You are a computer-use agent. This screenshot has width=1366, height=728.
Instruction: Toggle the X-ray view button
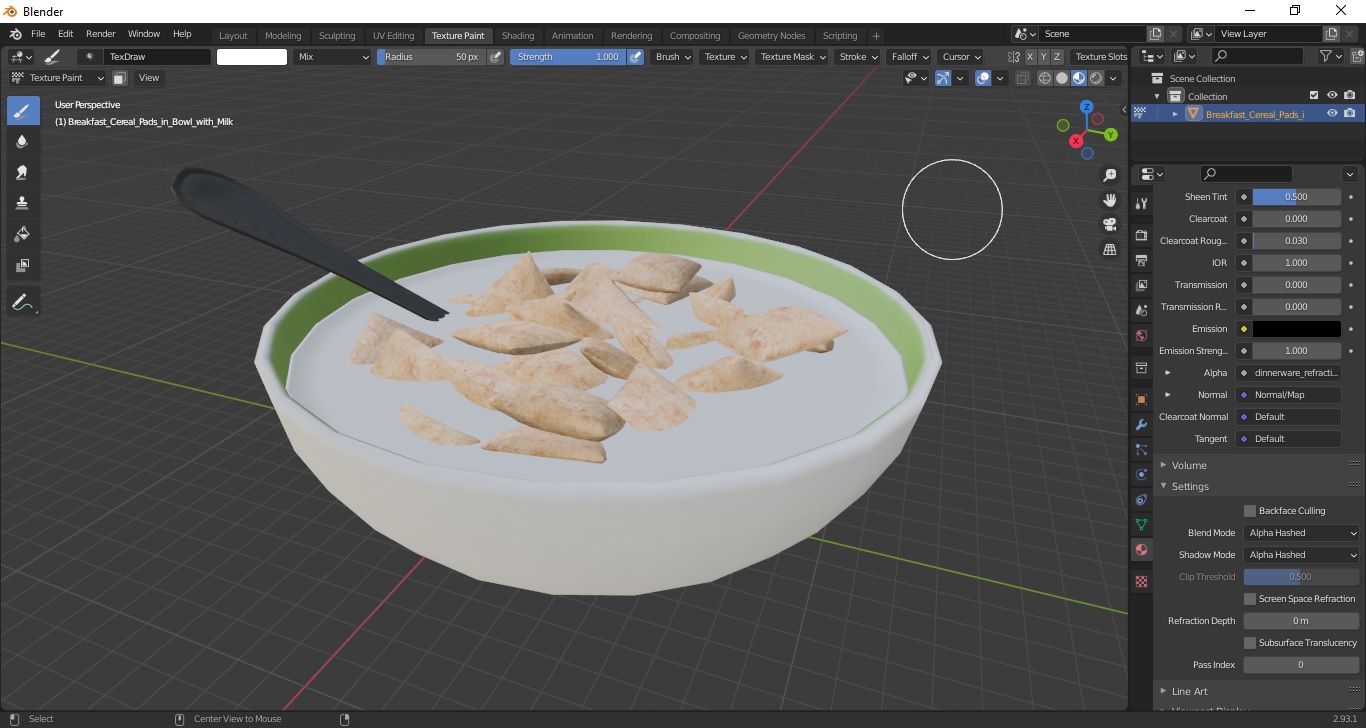(x=1022, y=78)
